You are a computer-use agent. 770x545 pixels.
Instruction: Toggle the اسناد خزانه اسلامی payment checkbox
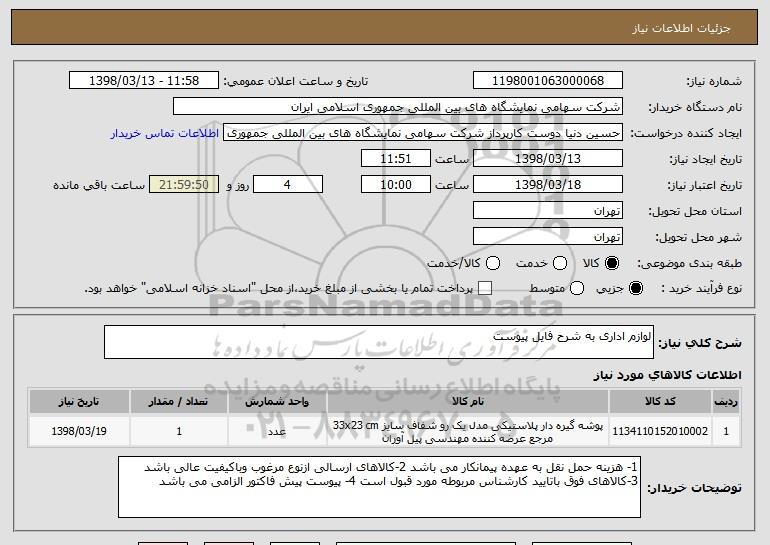coord(485,289)
